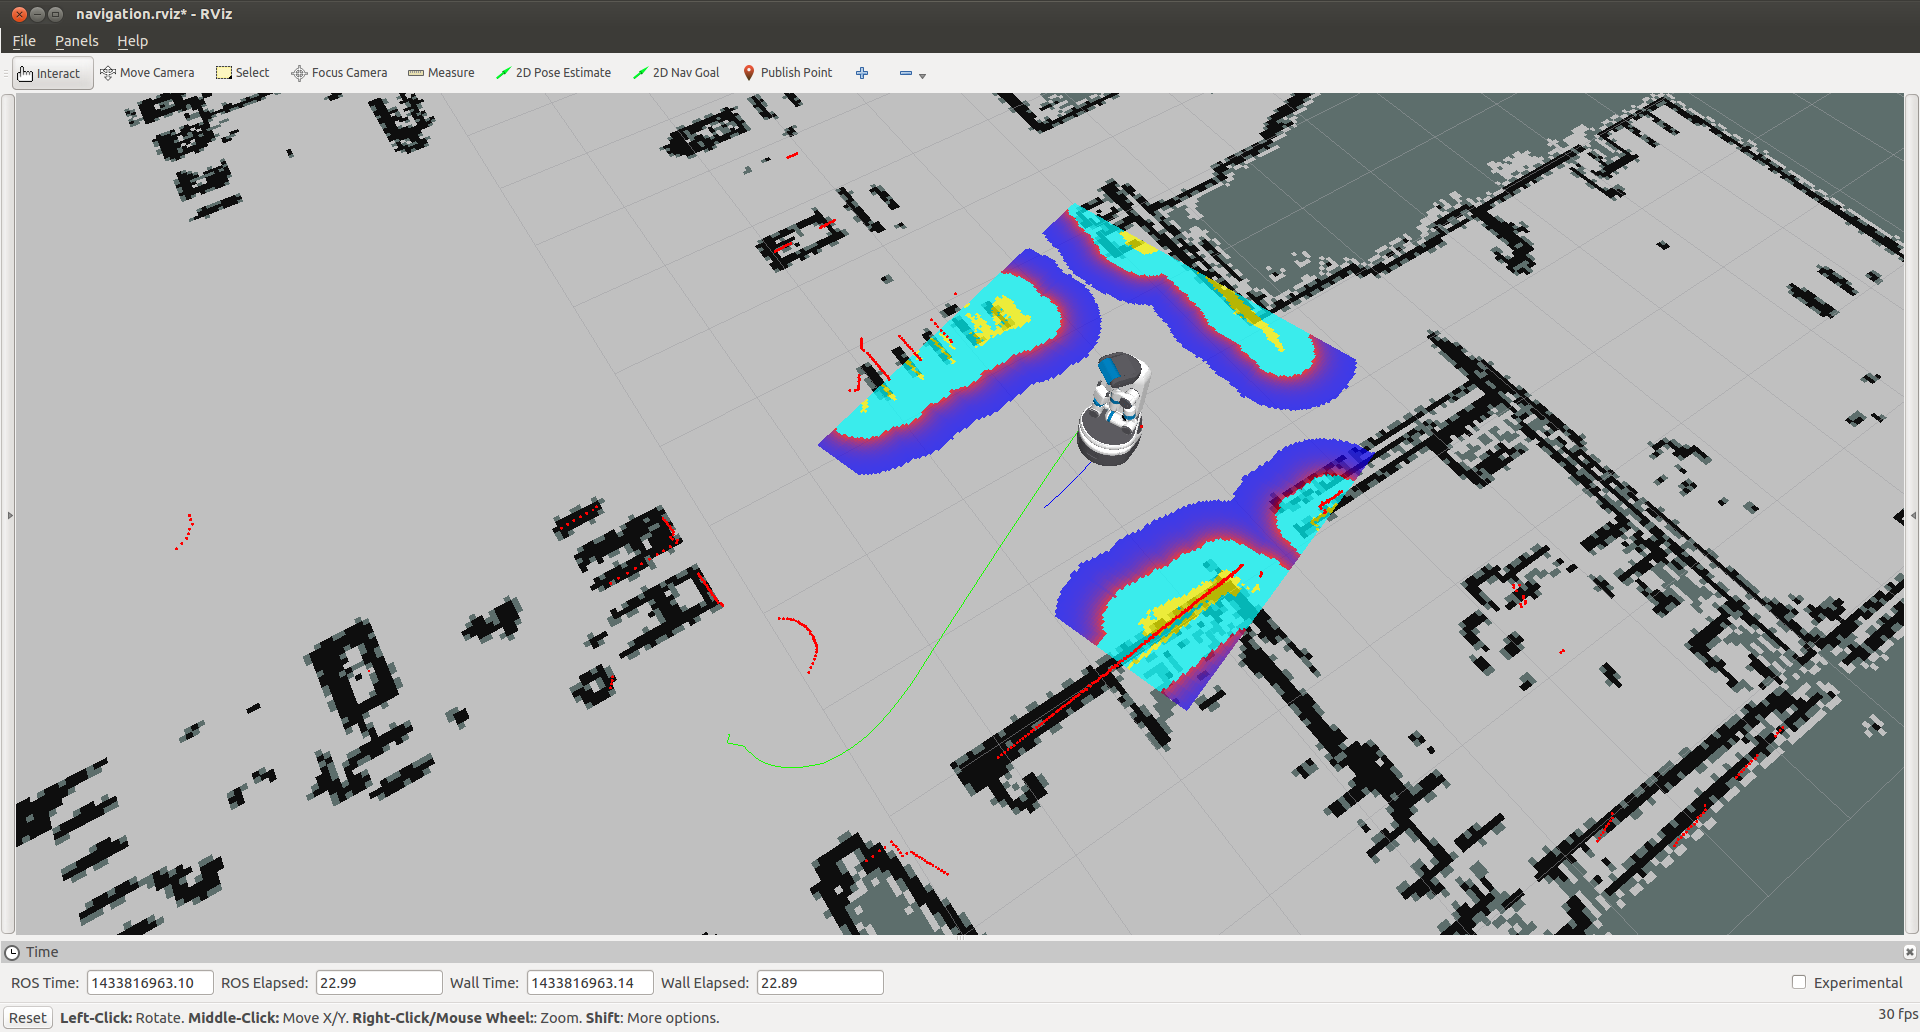This screenshot has width=1920, height=1032.
Task: Open the remove-tool dropdown arrow
Action: pyautogui.click(x=922, y=75)
